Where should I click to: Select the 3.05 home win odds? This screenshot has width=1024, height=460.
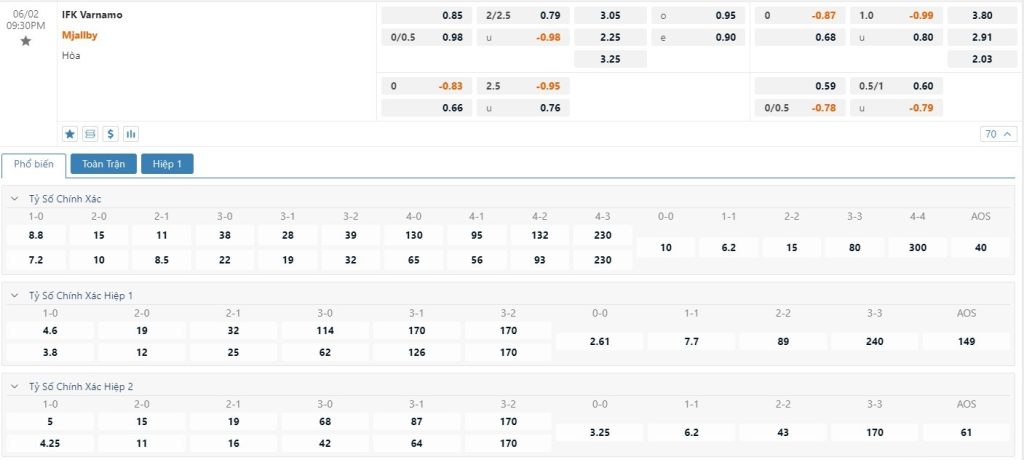coord(609,16)
